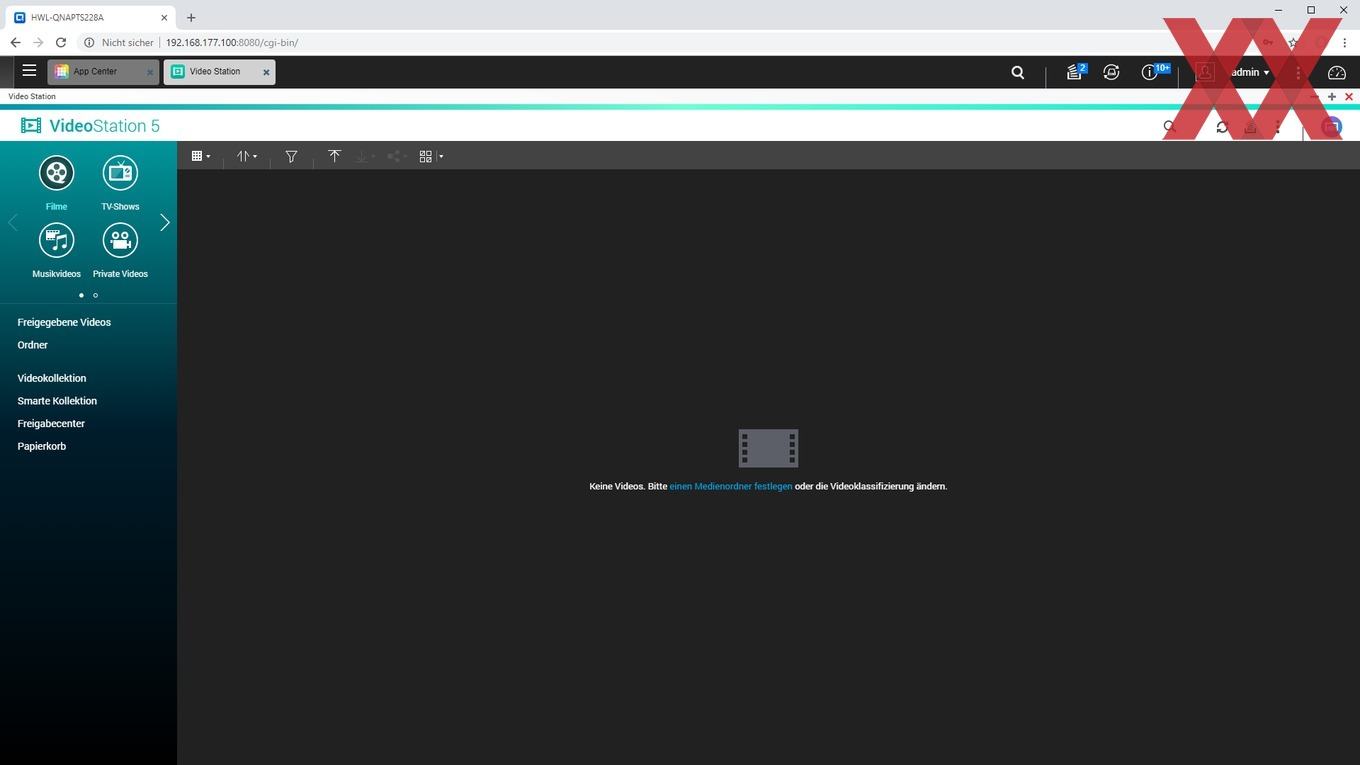The width and height of the screenshot is (1360, 765).
Task: Open a new browser tab
Action: (191, 17)
